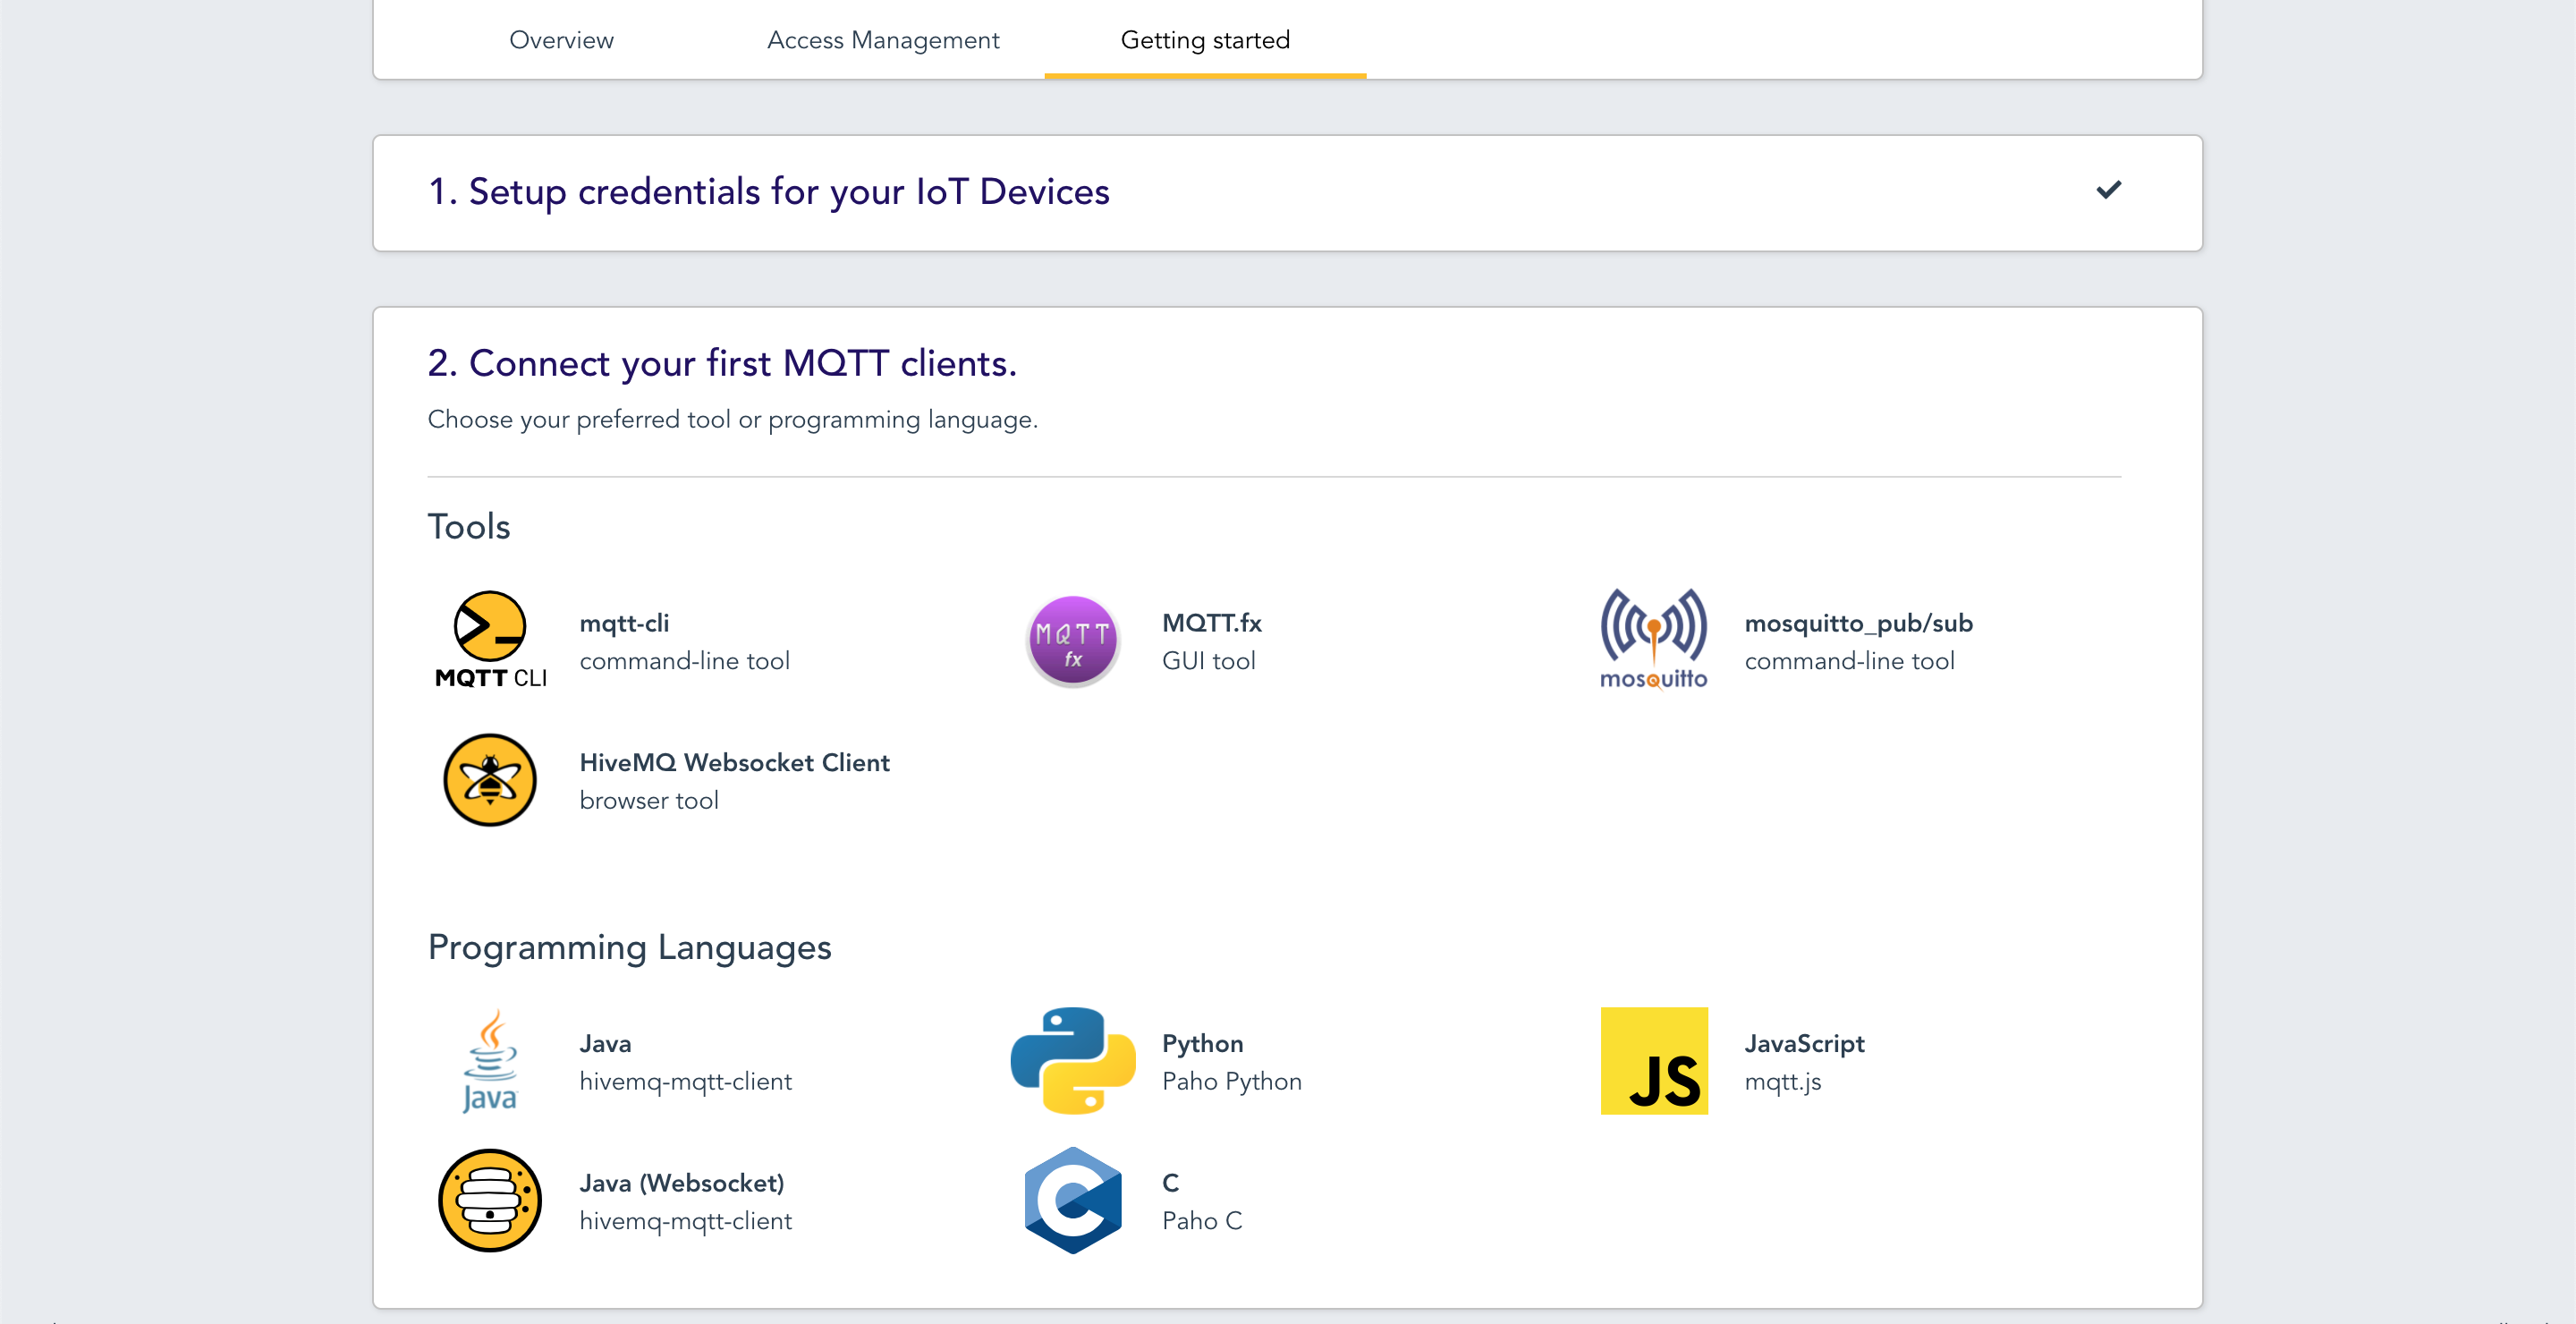Click 'command-line tool' under mosquitto_pub/sub
Viewport: 2576px width, 1324px height.
tap(1849, 661)
